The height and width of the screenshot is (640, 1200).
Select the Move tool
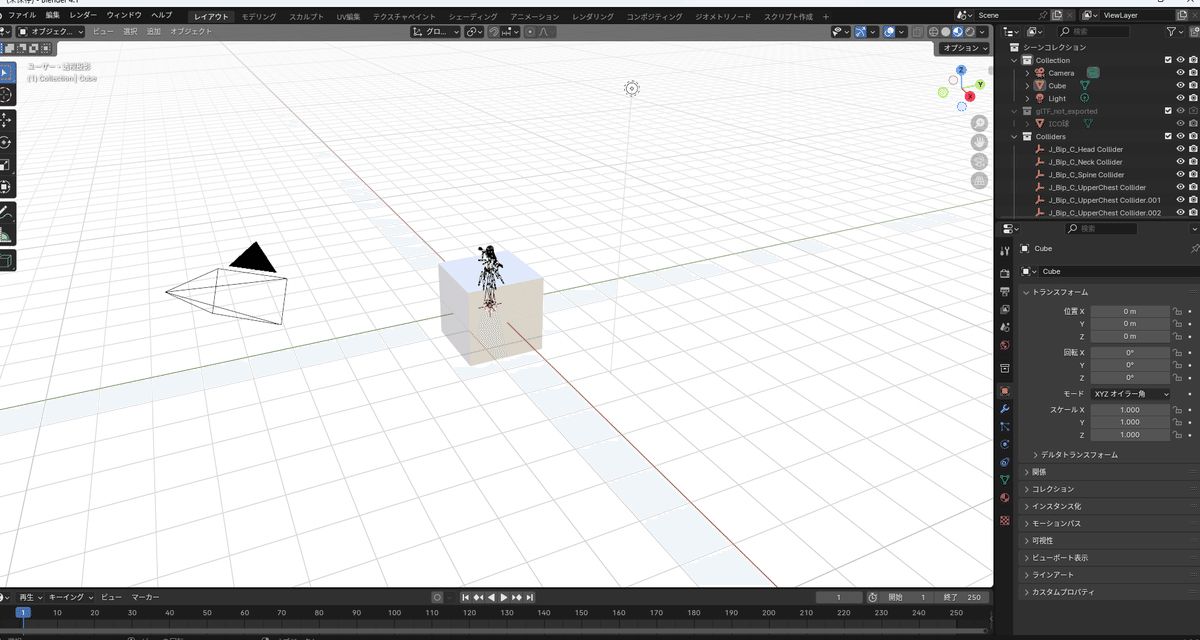point(5,120)
